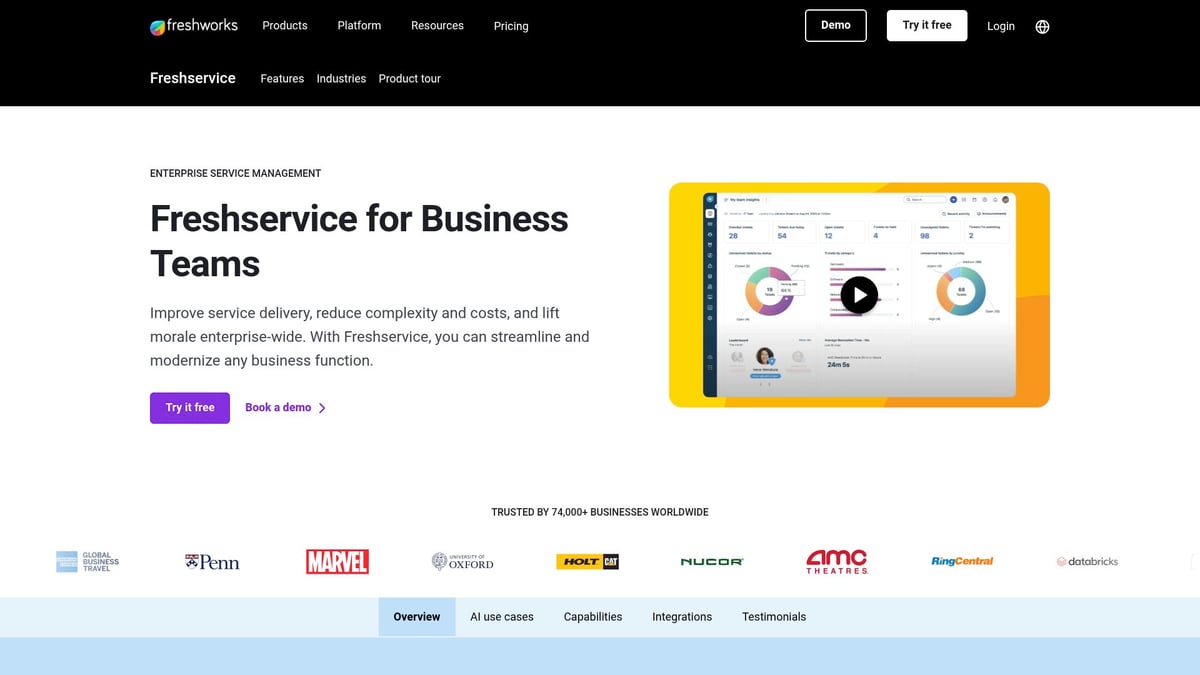Image resolution: width=1200 pixels, height=675 pixels.
Task: Open the Resources menu
Action: (437, 26)
